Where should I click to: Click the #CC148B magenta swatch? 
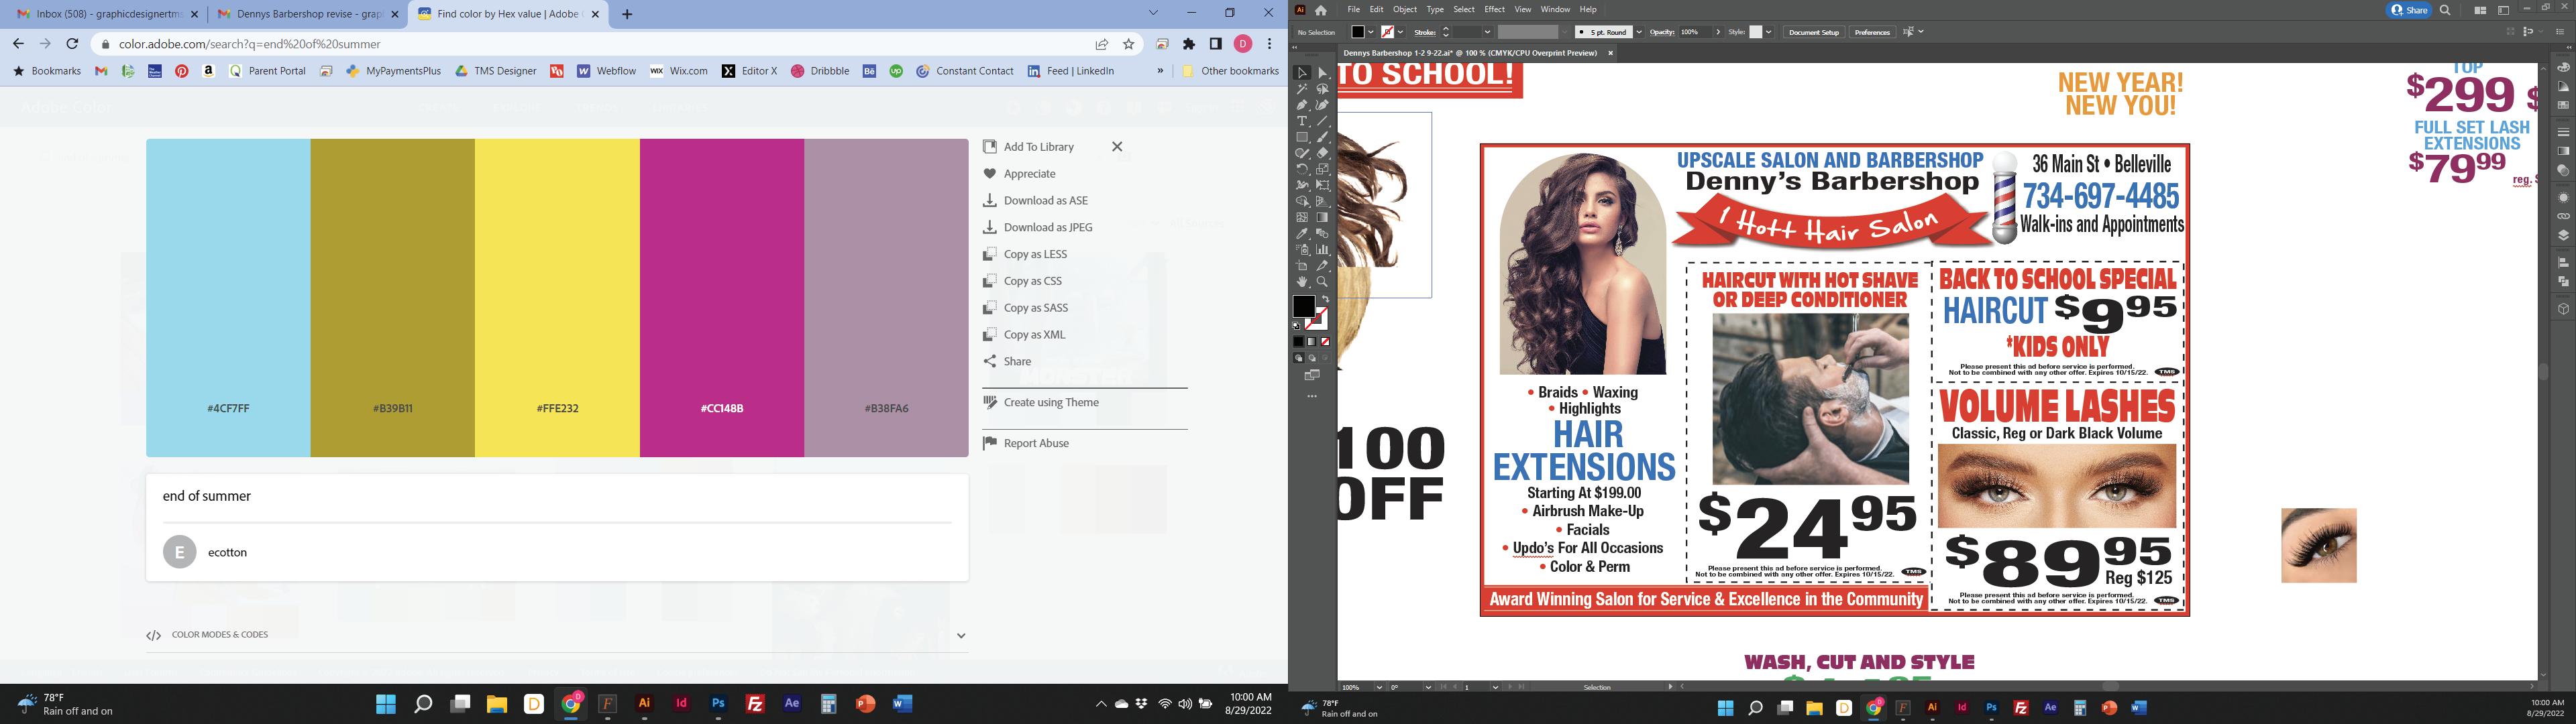click(x=722, y=297)
